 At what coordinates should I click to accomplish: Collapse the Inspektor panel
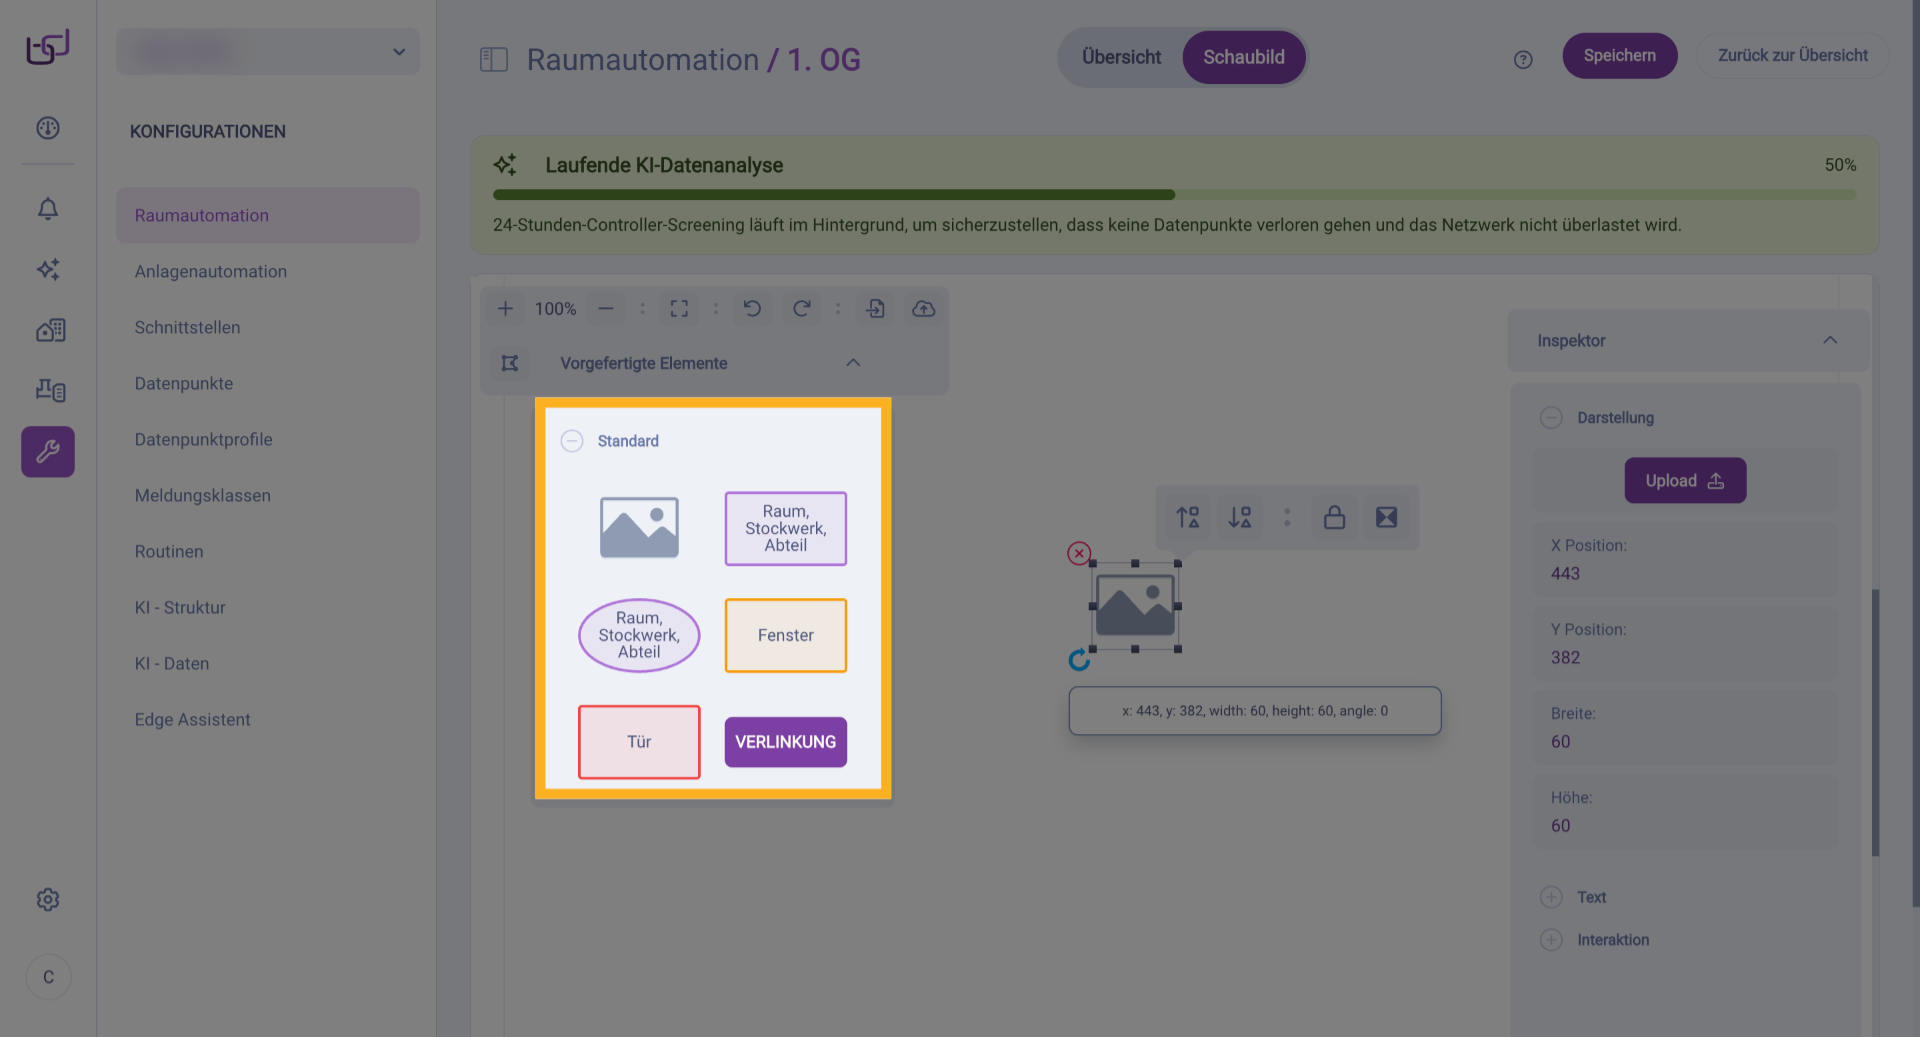coord(1829,341)
